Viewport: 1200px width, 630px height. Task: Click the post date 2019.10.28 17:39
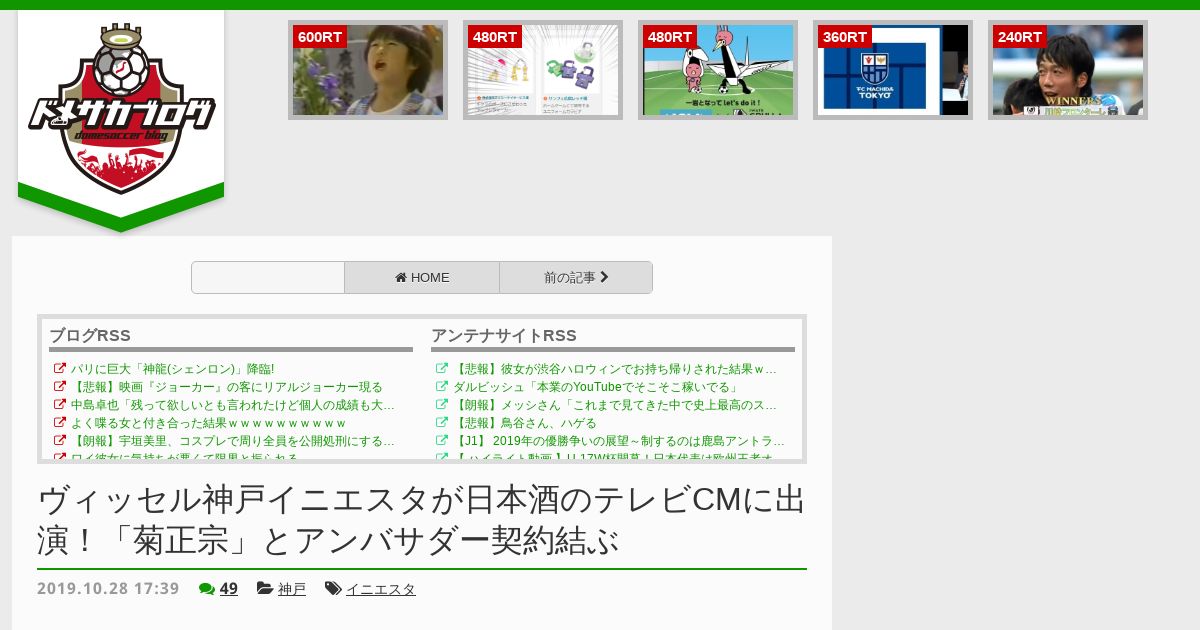pos(108,588)
